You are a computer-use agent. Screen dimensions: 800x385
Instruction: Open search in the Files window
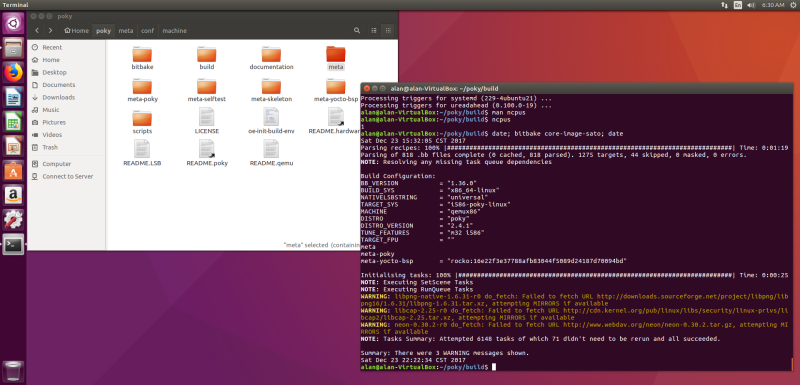[357, 31]
